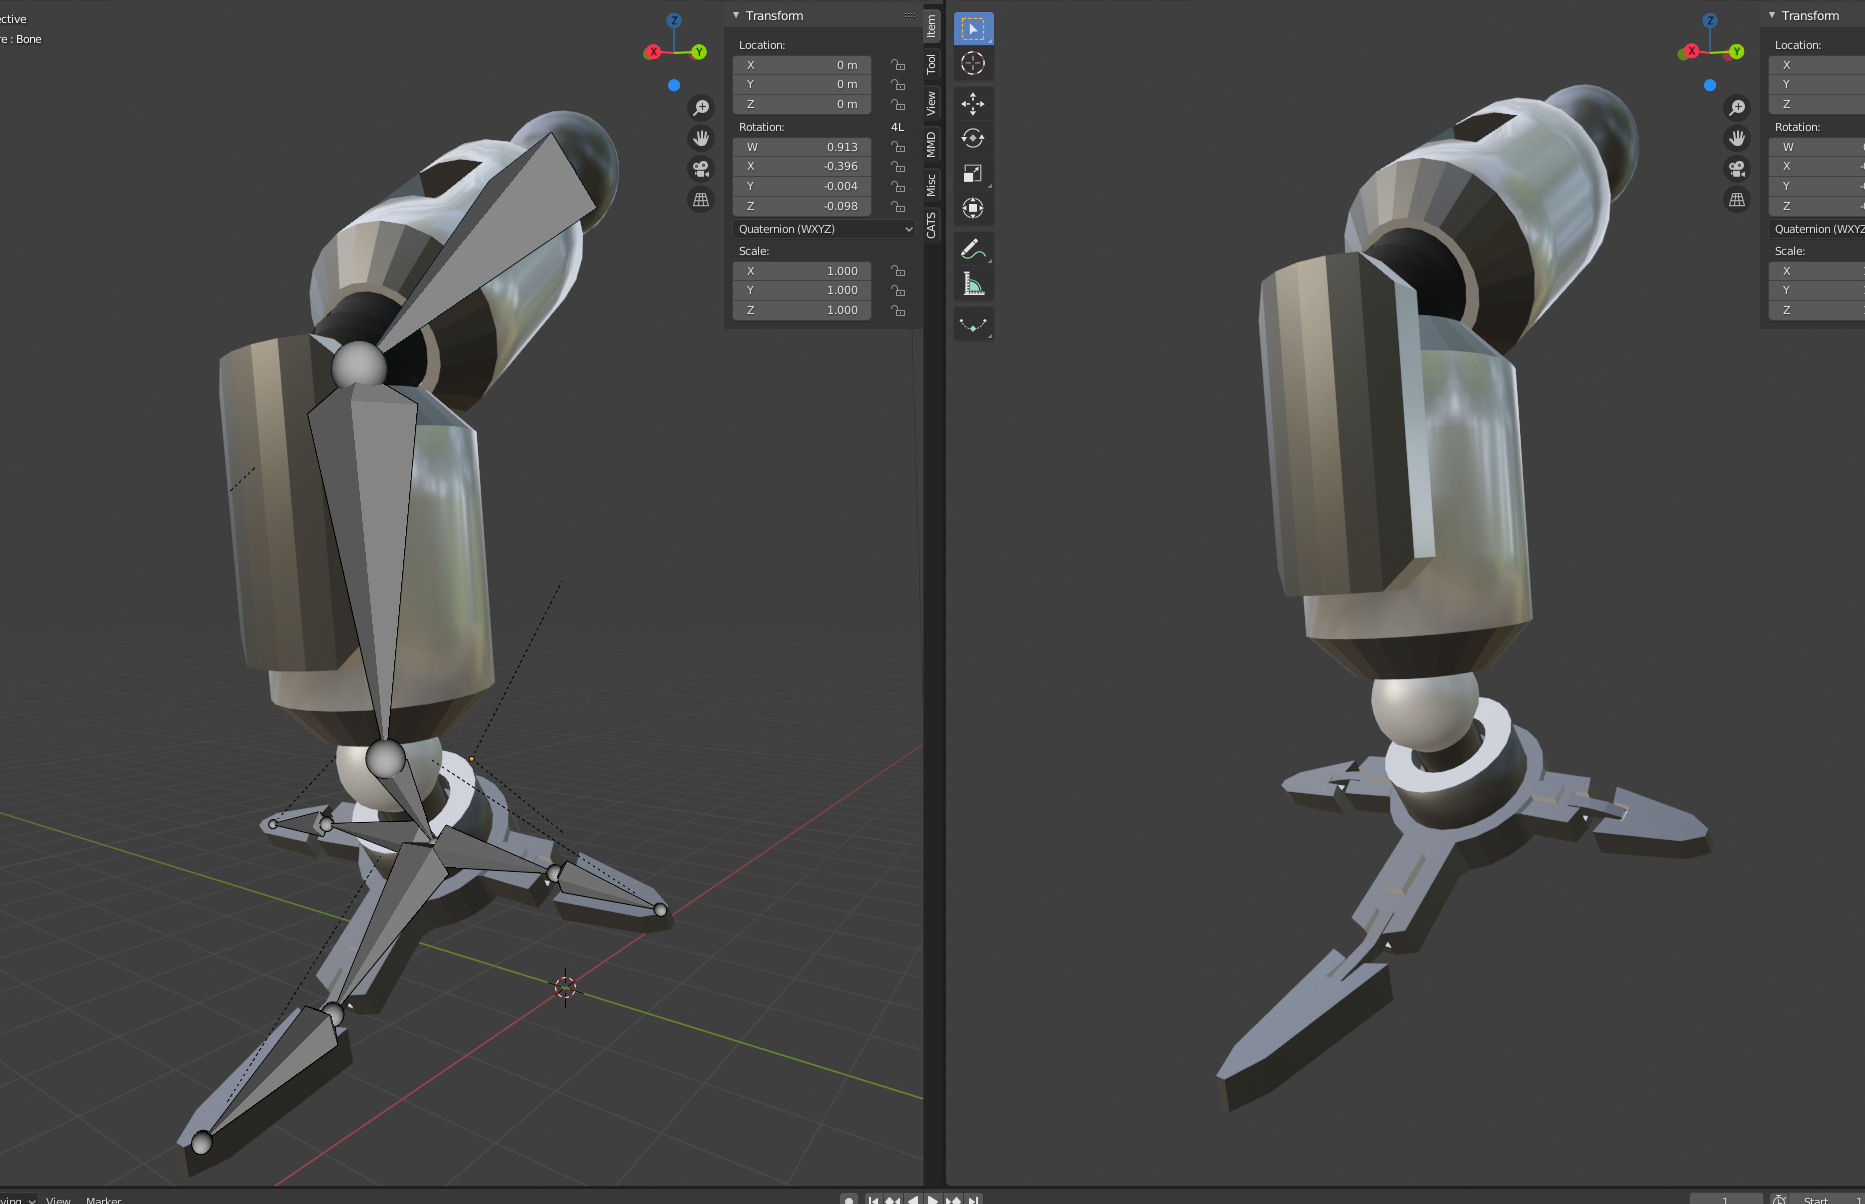Click pan hand icon in left viewport
Screen dimensions: 1865x1204
coord(701,138)
